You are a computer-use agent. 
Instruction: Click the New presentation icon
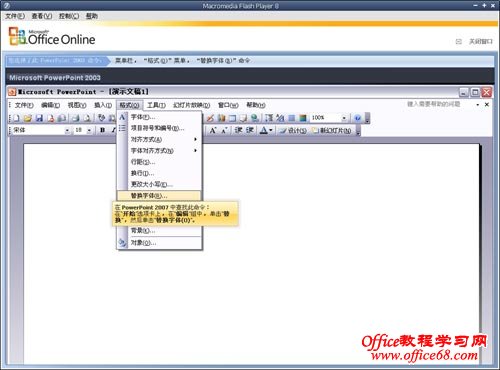(x=17, y=118)
